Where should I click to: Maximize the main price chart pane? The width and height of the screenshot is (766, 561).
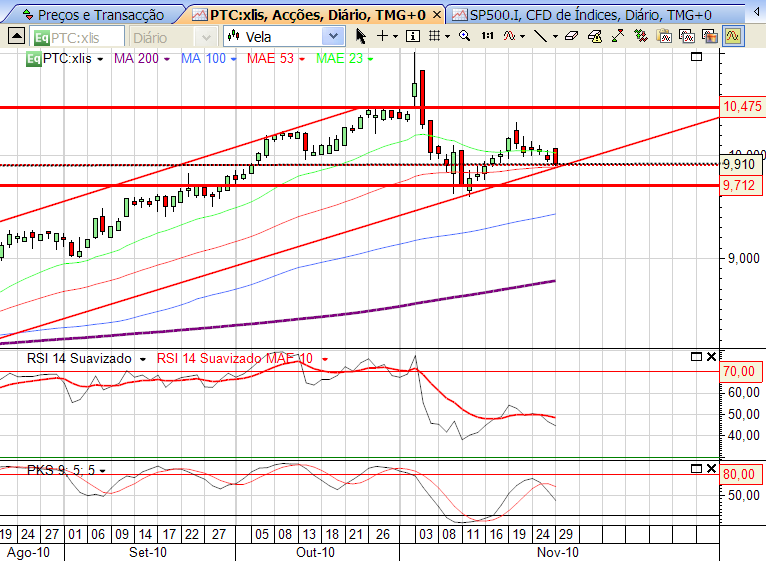point(697,57)
